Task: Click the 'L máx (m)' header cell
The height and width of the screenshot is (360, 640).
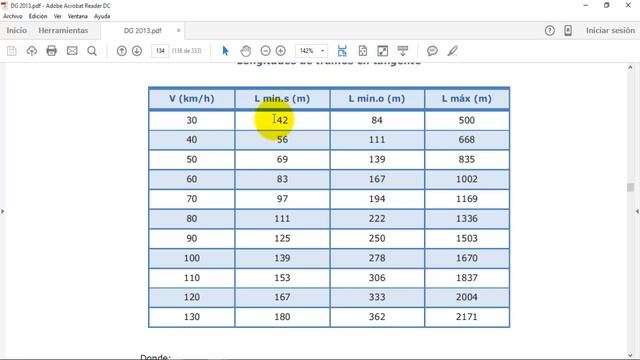Action: (x=467, y=99)
